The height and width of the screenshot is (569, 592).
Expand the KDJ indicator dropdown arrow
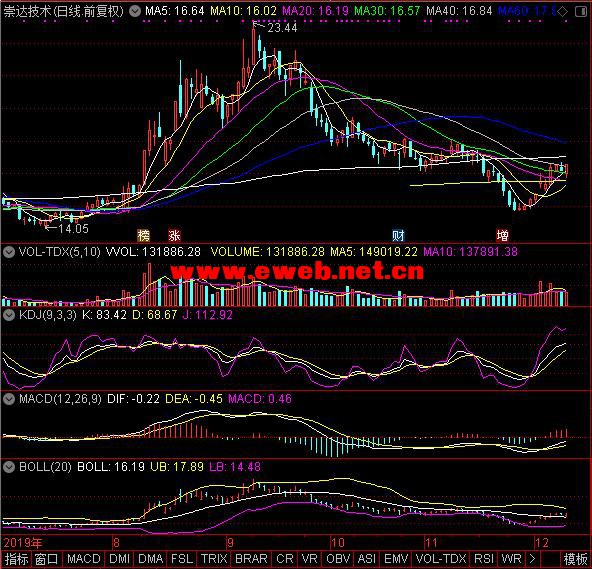pyautogui.click(x=9, y=315)
